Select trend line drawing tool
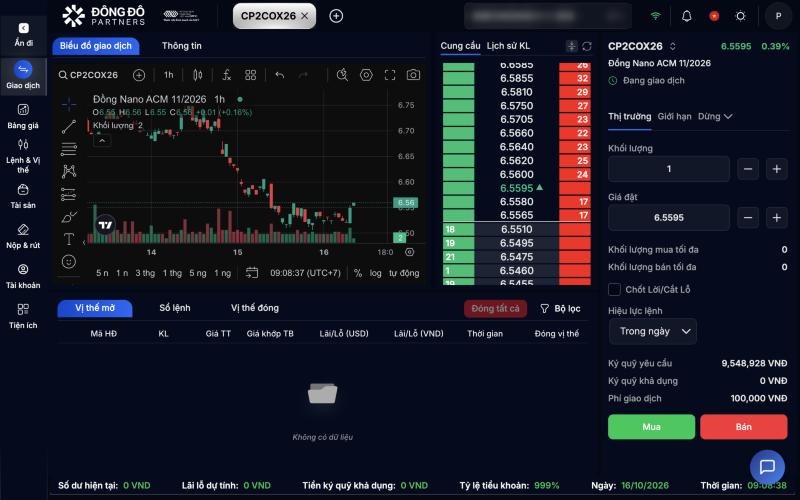The height and width of the screenshot is (500, 800). (x=69, y=127)
